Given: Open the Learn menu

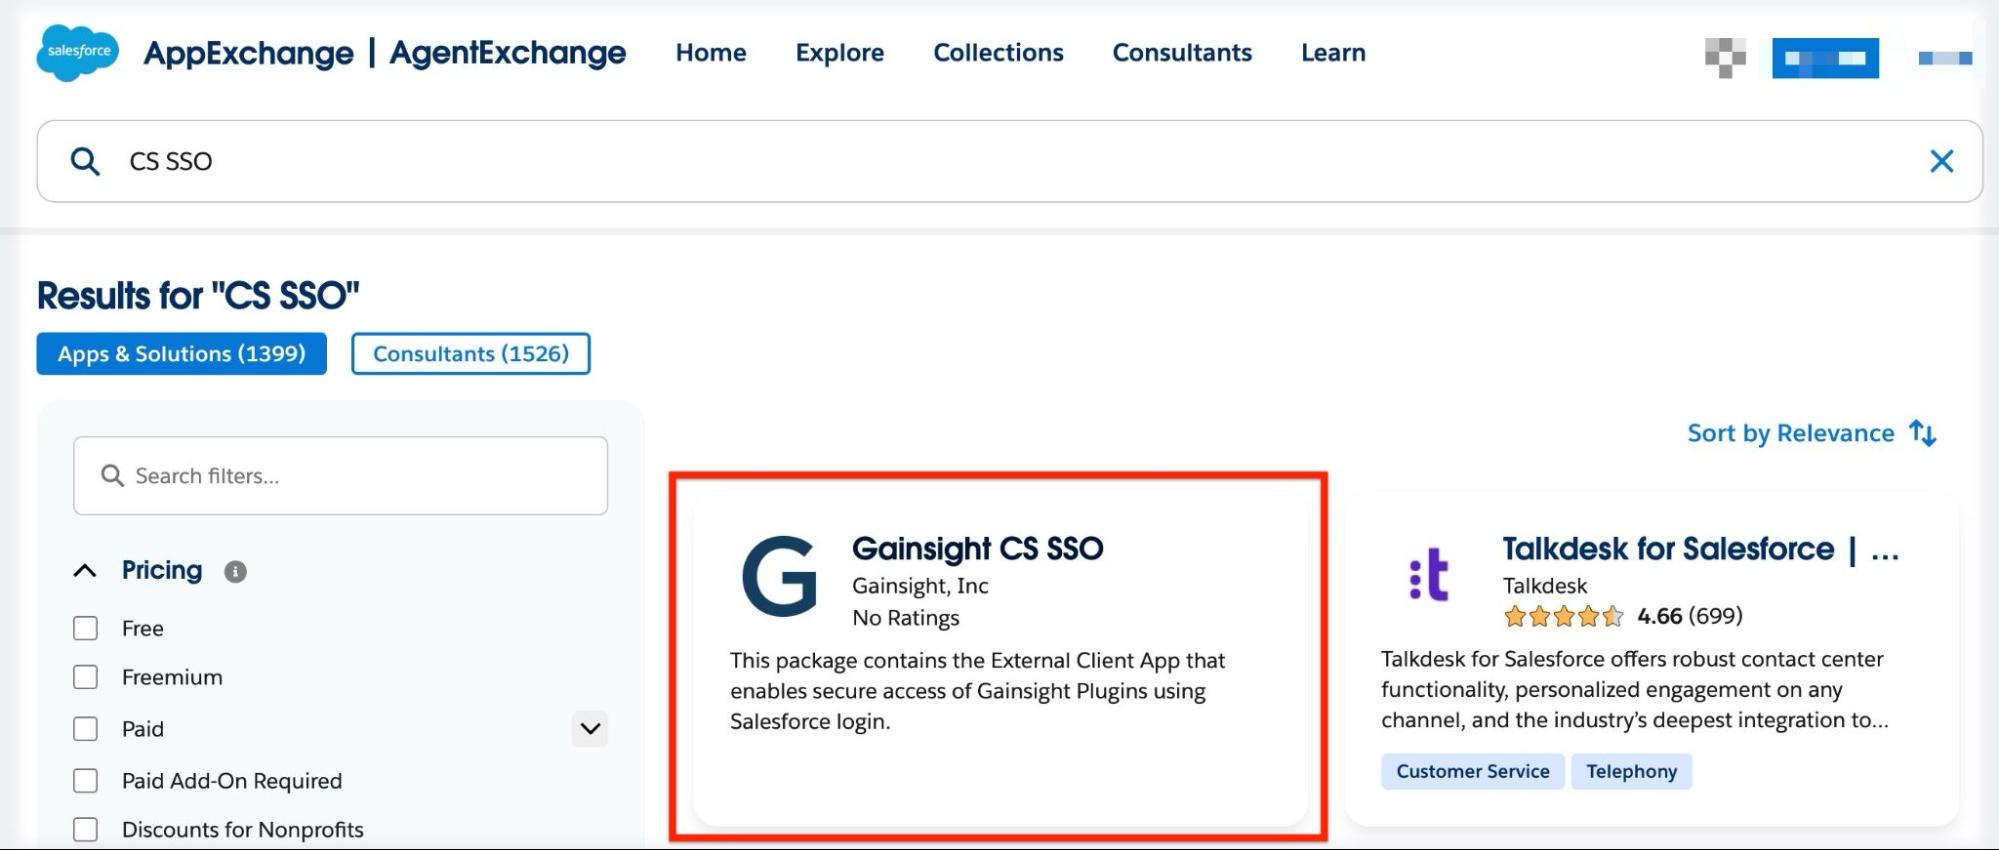Looking at the screenshot, I should point(1333,53).
